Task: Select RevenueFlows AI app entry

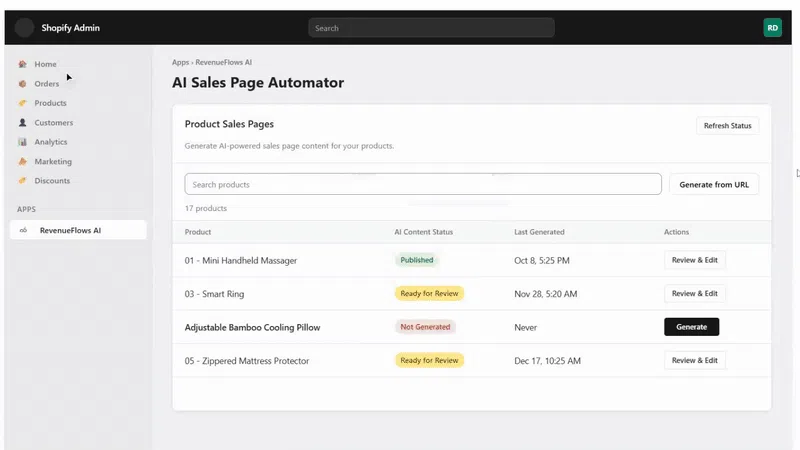Action: click(x=78, y=230)
